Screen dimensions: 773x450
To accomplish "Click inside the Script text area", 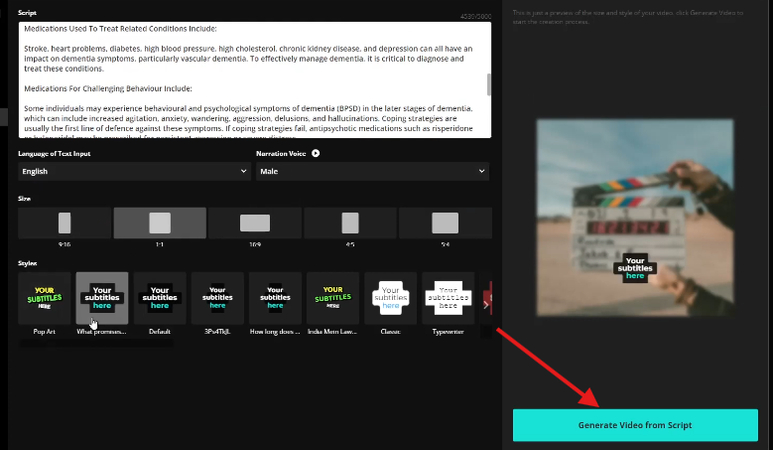I will 255,80.
